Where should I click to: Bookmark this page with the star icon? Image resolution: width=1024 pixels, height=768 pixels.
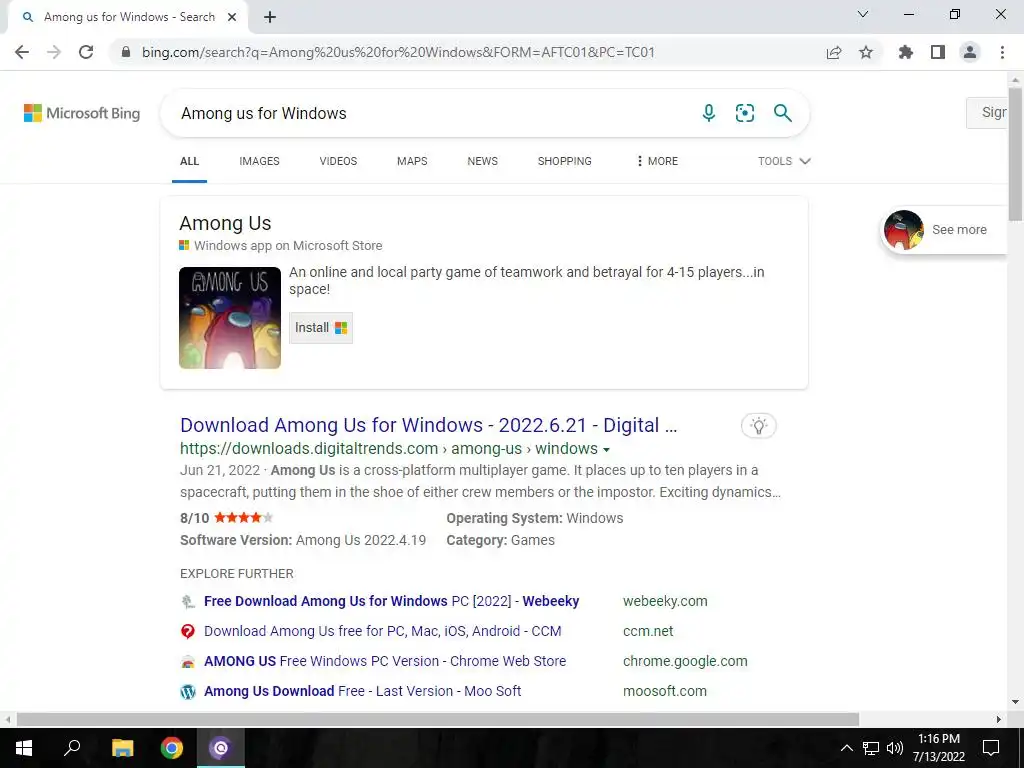tap(866, 52)
